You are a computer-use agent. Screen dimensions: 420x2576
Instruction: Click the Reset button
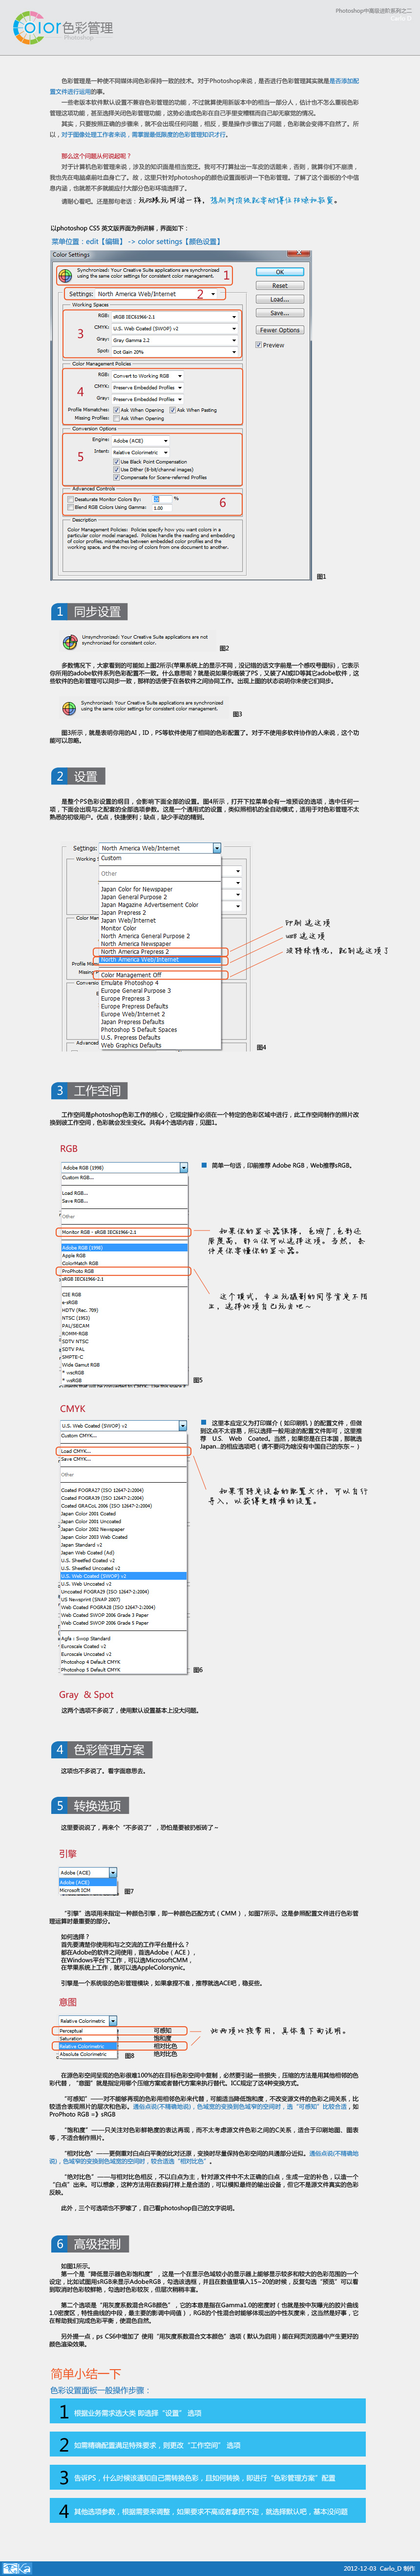click(279, 286)
